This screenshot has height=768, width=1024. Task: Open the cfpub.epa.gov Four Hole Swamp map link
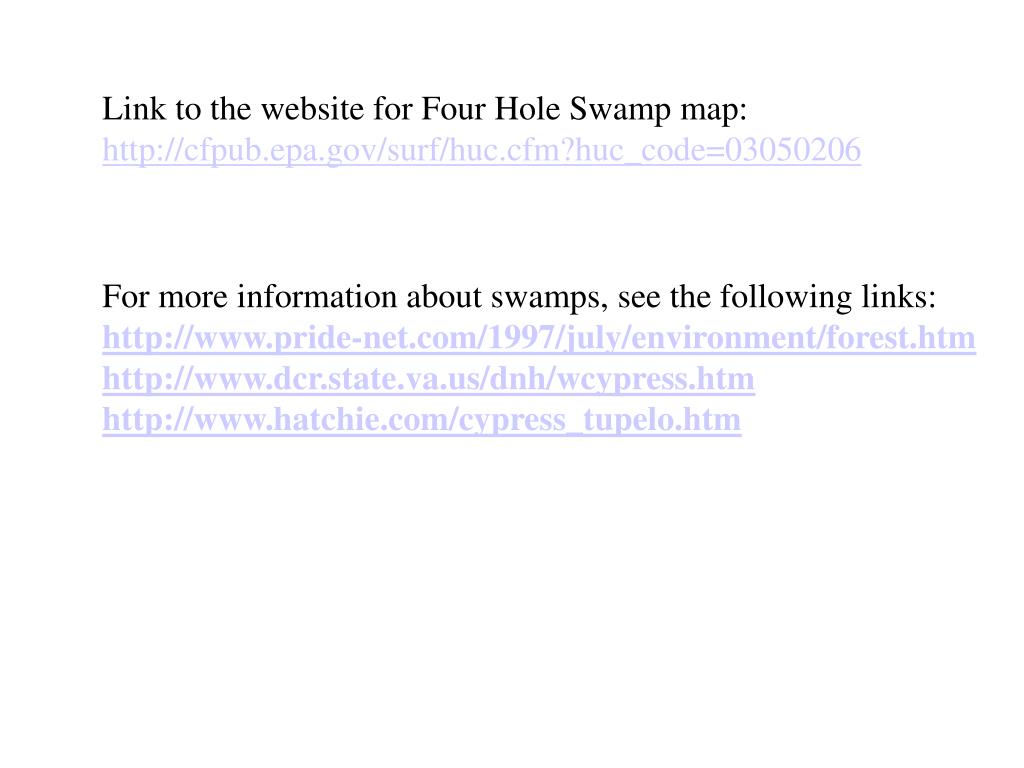pyautogui.click(x=482, y=150)
